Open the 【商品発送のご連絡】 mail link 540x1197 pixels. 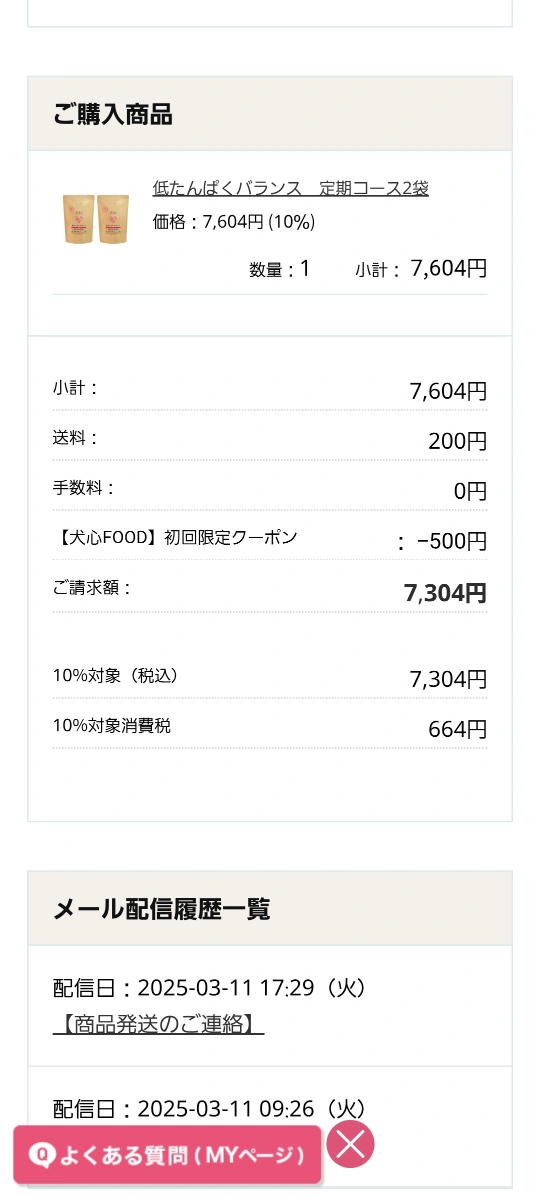pos(158,1024)
